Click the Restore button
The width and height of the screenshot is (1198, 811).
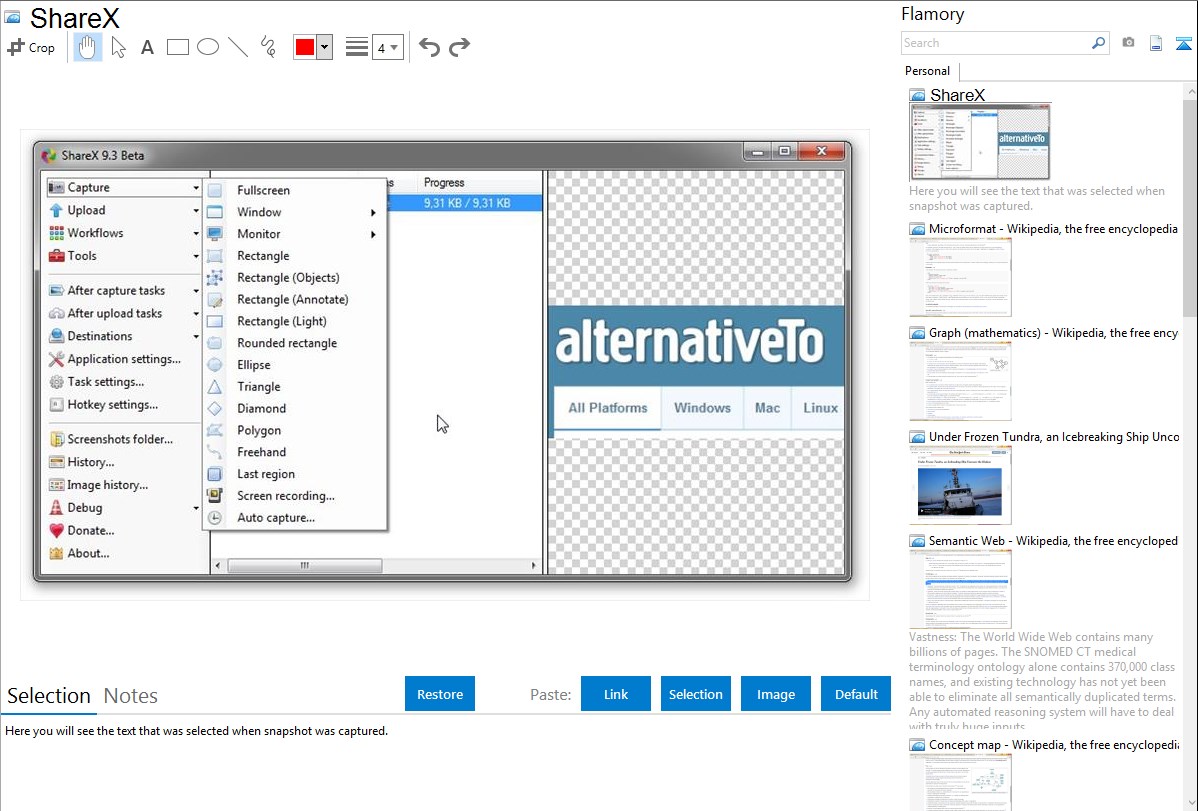[x=440, y=694]
